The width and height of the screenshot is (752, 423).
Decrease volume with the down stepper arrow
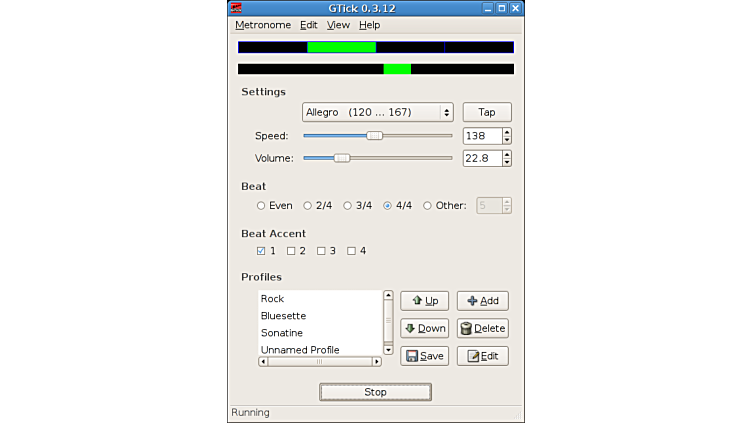point(507,162)
